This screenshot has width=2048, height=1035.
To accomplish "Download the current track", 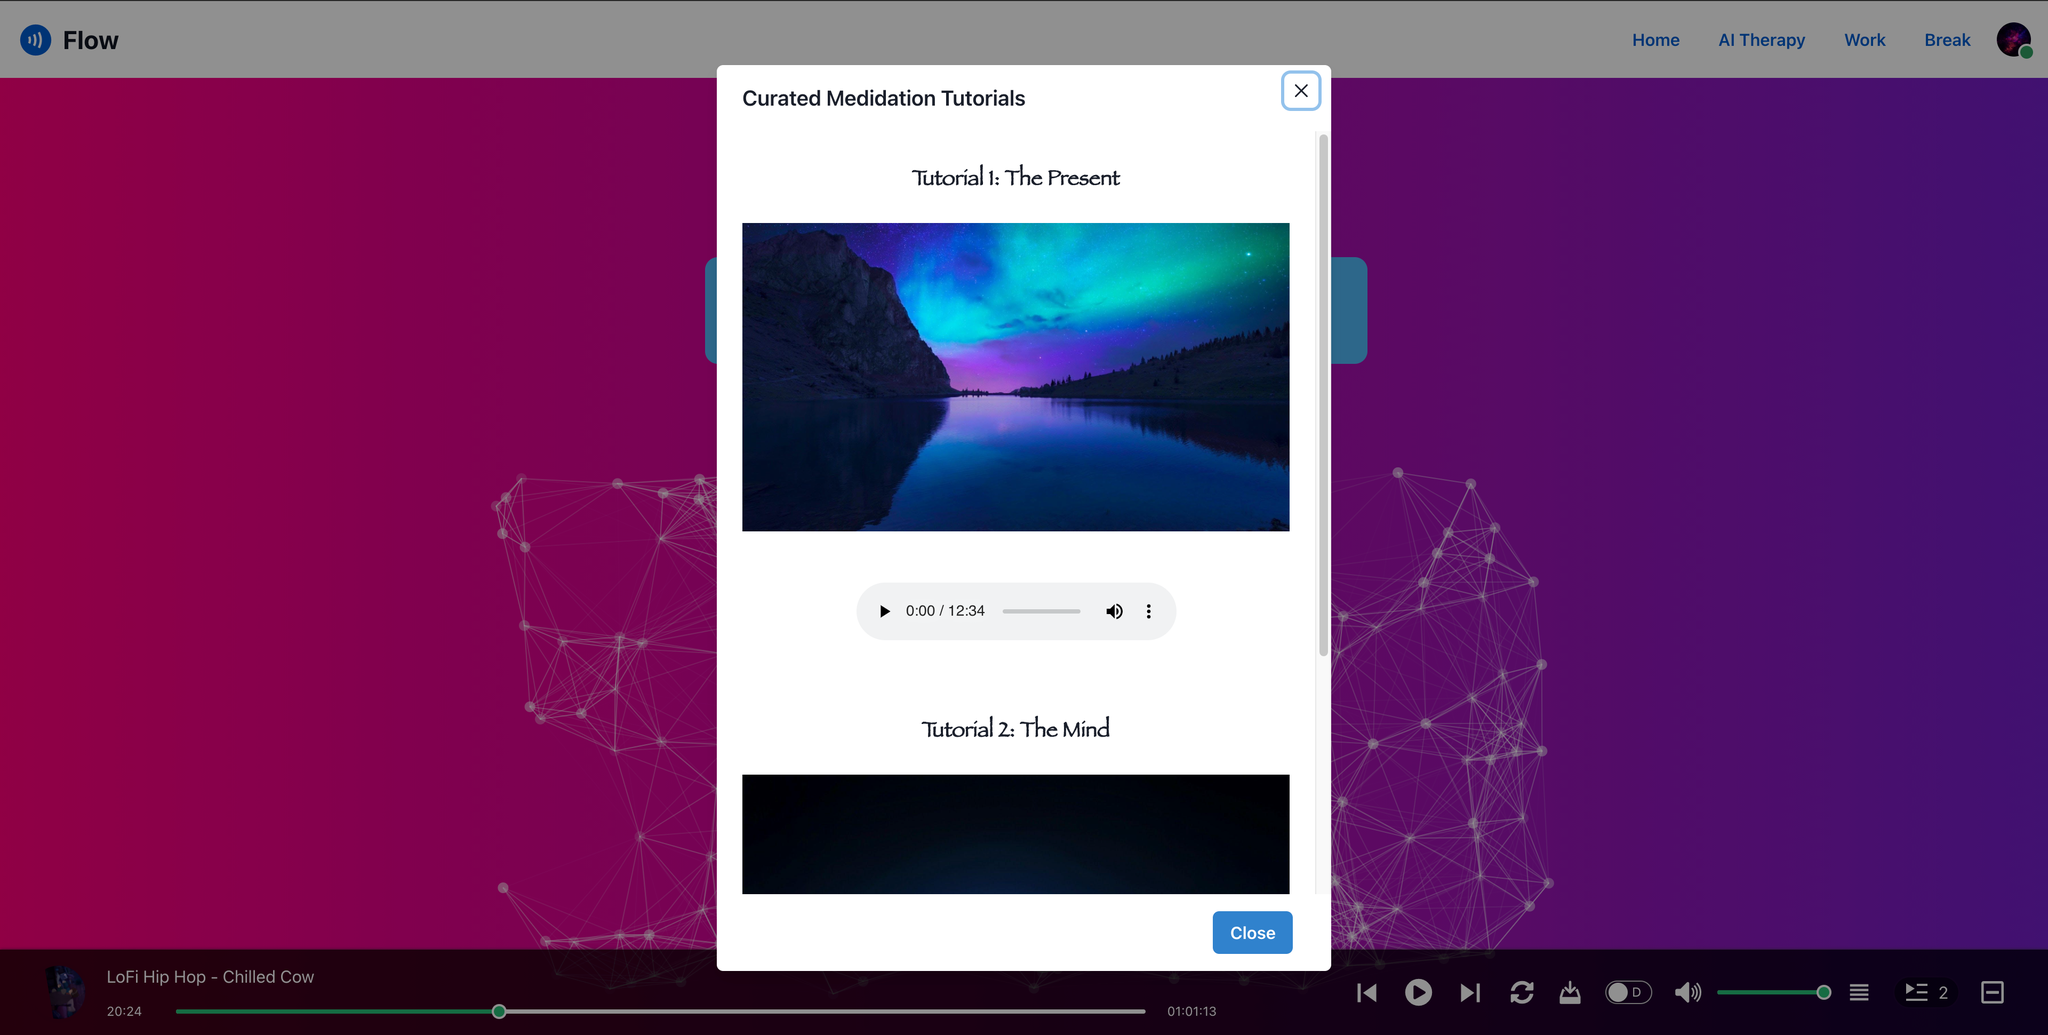I will [x=1570, y=992].
